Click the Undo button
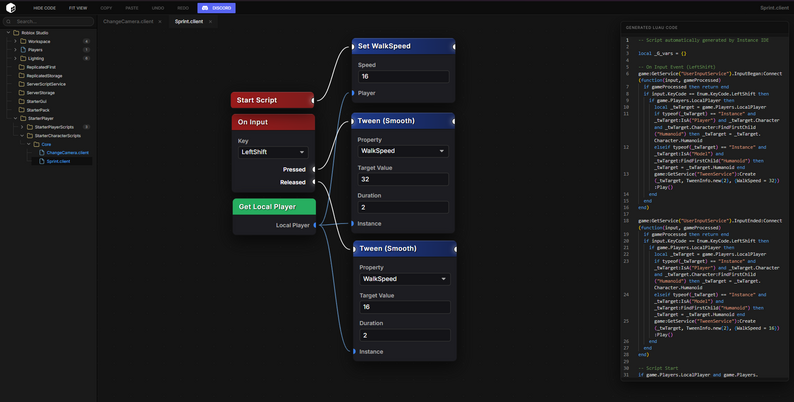This screenshot has height=402, width=794. [158, 8]
